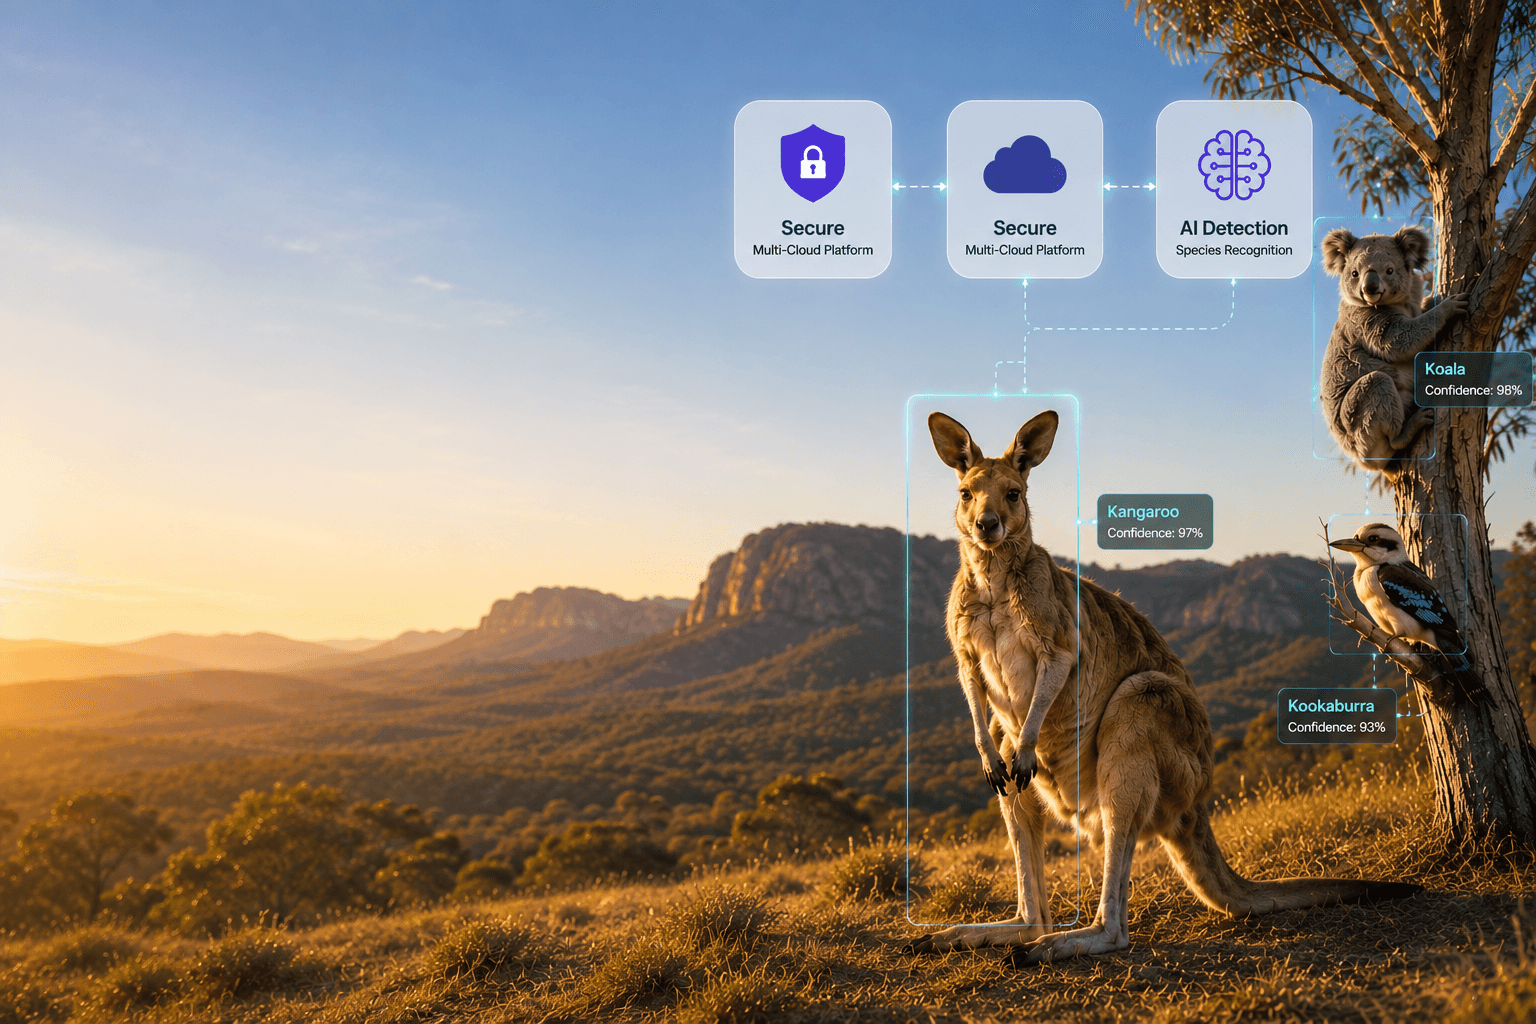The width and height of the screenshot is (1536, 1024).
Task: Click "Multi-Cloud Platform" text under the shield card
Action: click(x=813, y=250)
